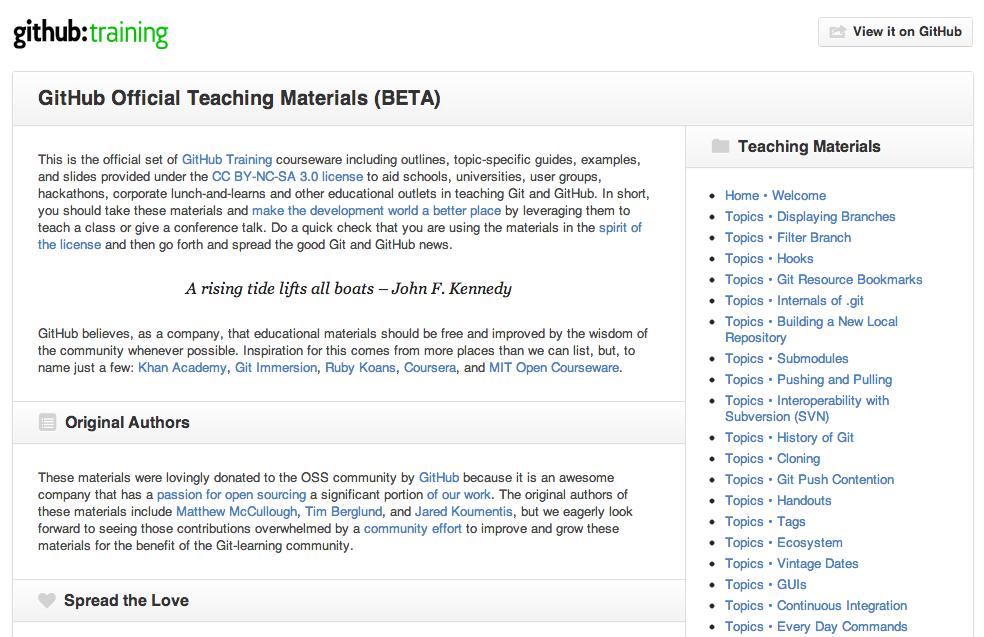This screenshot has height=637, width=984.
Task: Follow the "of our work" link
Action: point(459,495)
